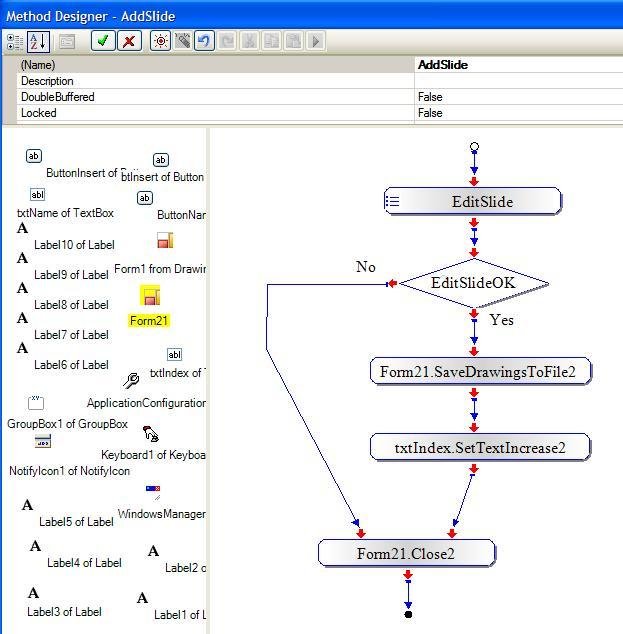Click the greyed redo toolbar icon

[x=227, y=41]
